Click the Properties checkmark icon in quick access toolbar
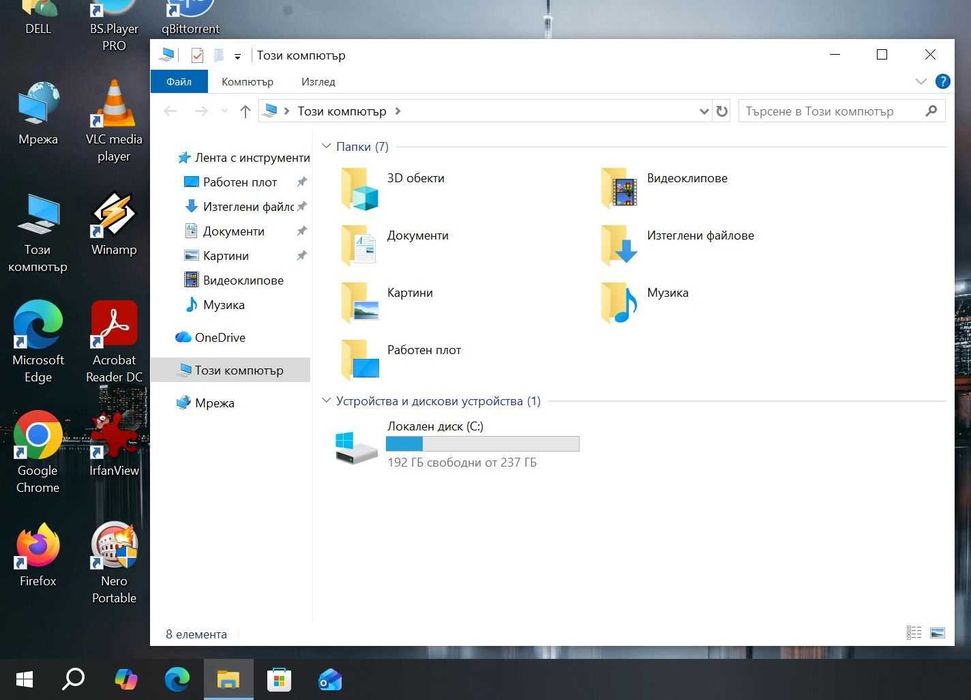The height and width of the screenshot is (700, 971). (197, 55)
